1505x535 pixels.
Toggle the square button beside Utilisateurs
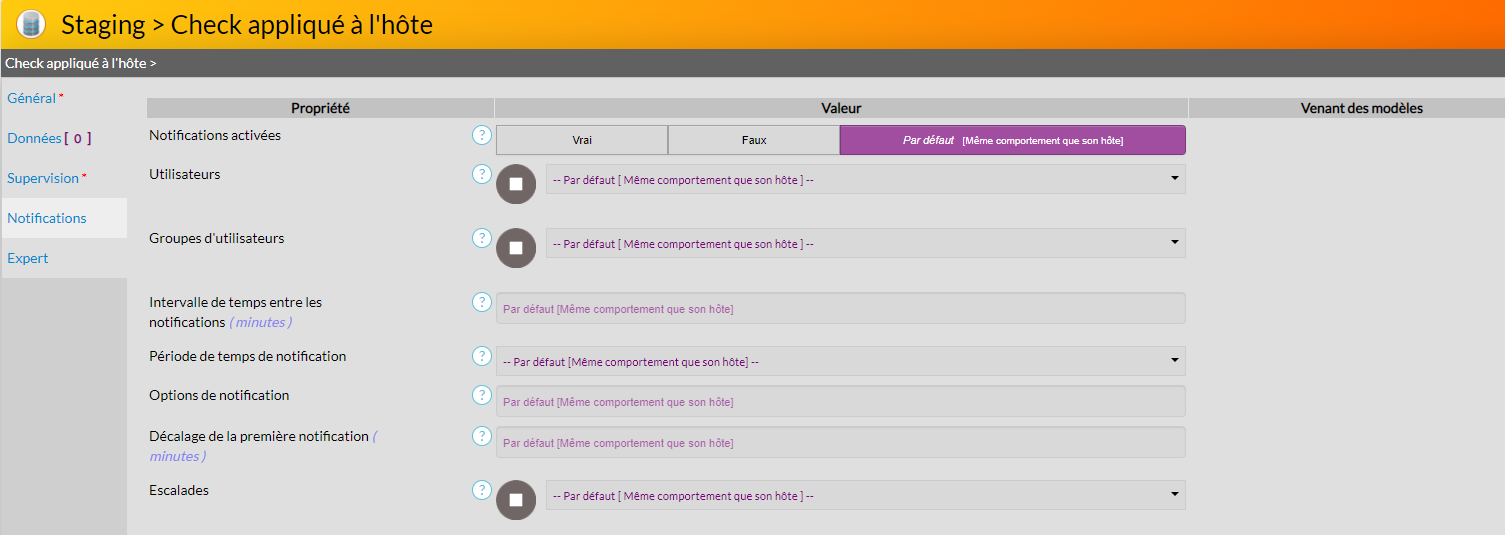[x=516, y=184]
